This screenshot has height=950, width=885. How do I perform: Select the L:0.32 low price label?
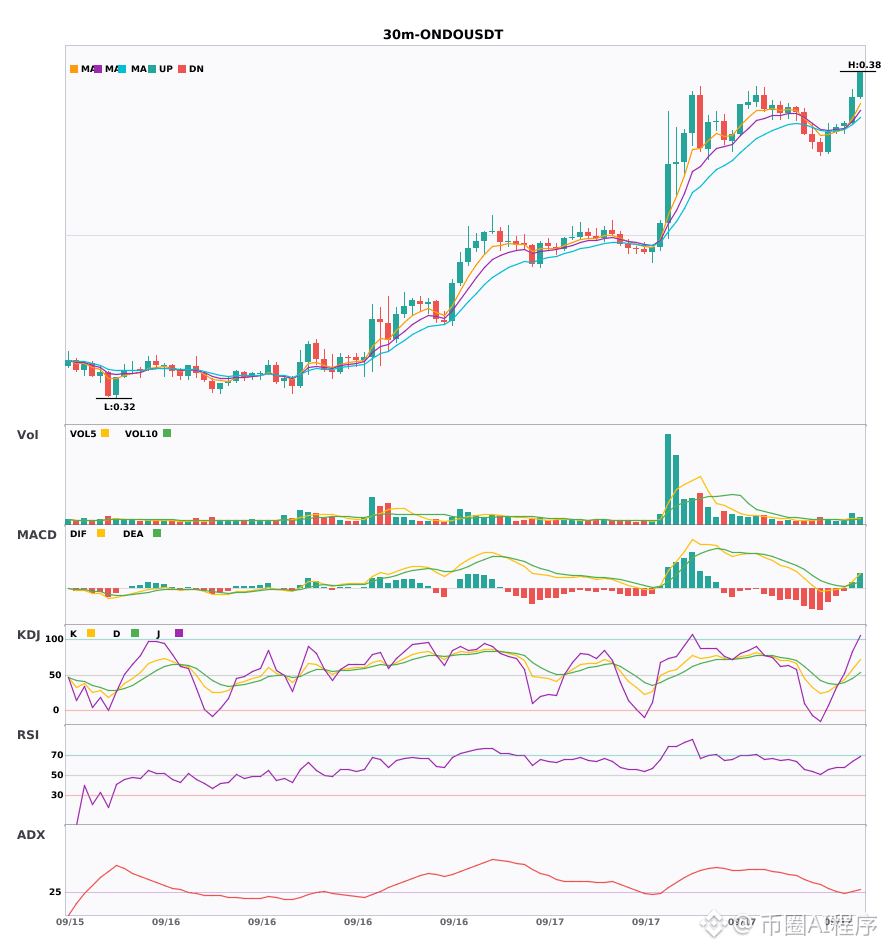coord(119,407)
